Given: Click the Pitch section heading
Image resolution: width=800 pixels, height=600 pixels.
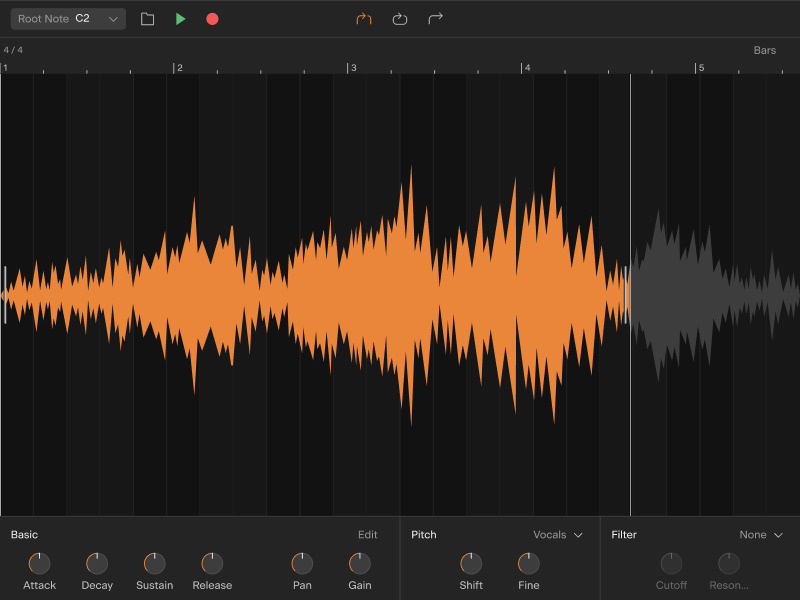Looking at the screenshot, I should pyautogui.click(x=423, y=535).
